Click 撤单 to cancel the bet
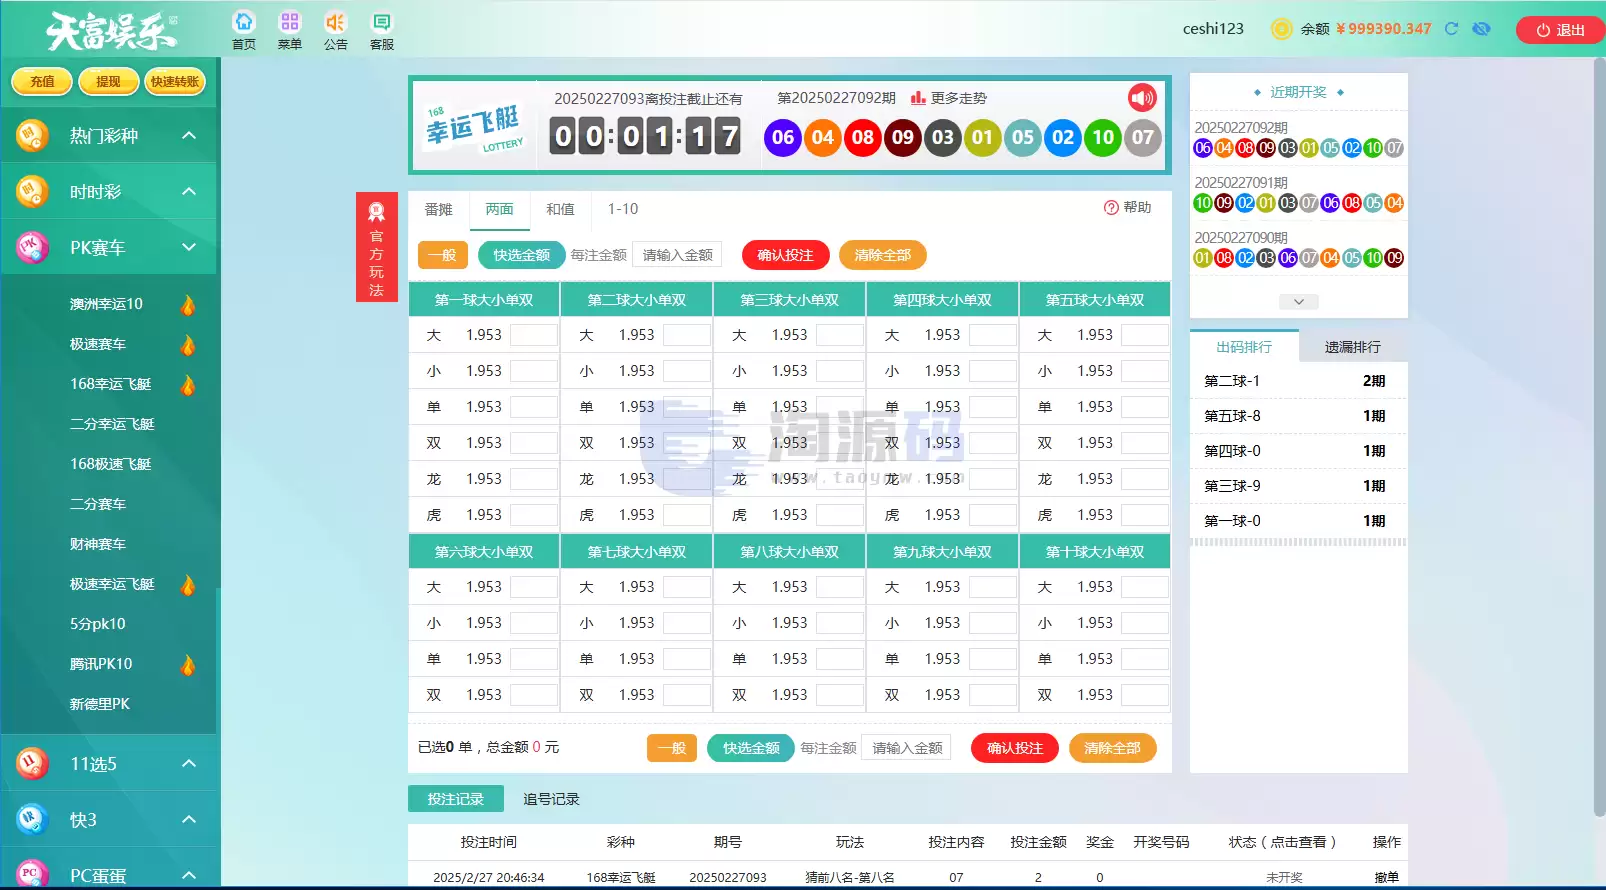 1387,877
